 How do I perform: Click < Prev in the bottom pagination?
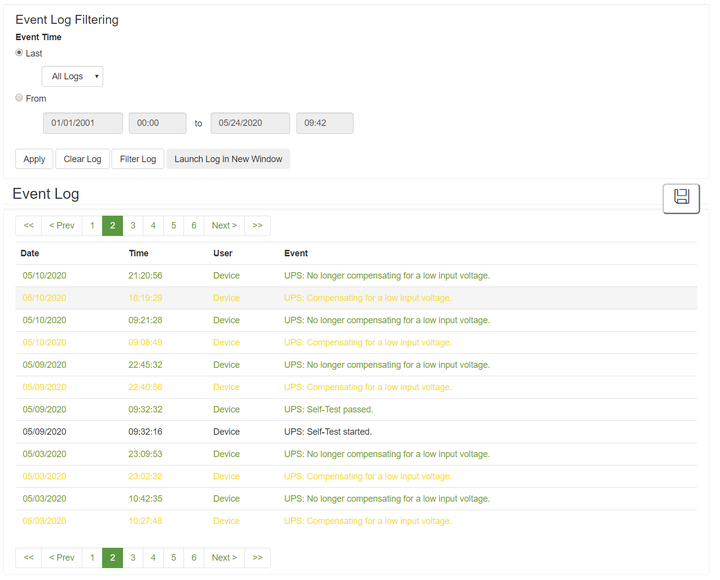tap(62, 557)
